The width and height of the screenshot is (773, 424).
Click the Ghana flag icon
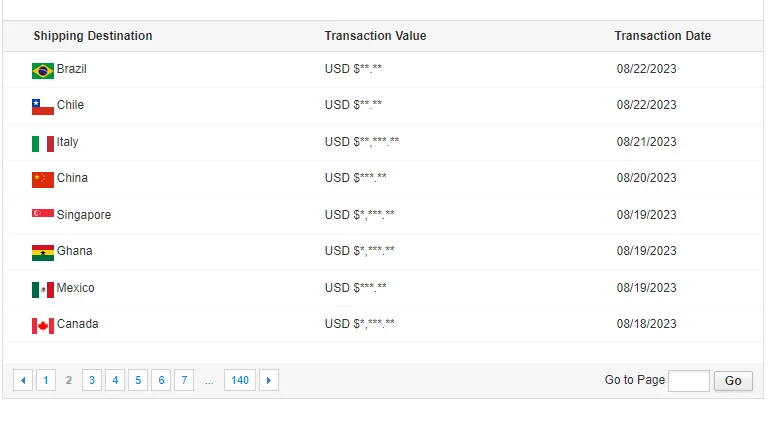point(42,252)
